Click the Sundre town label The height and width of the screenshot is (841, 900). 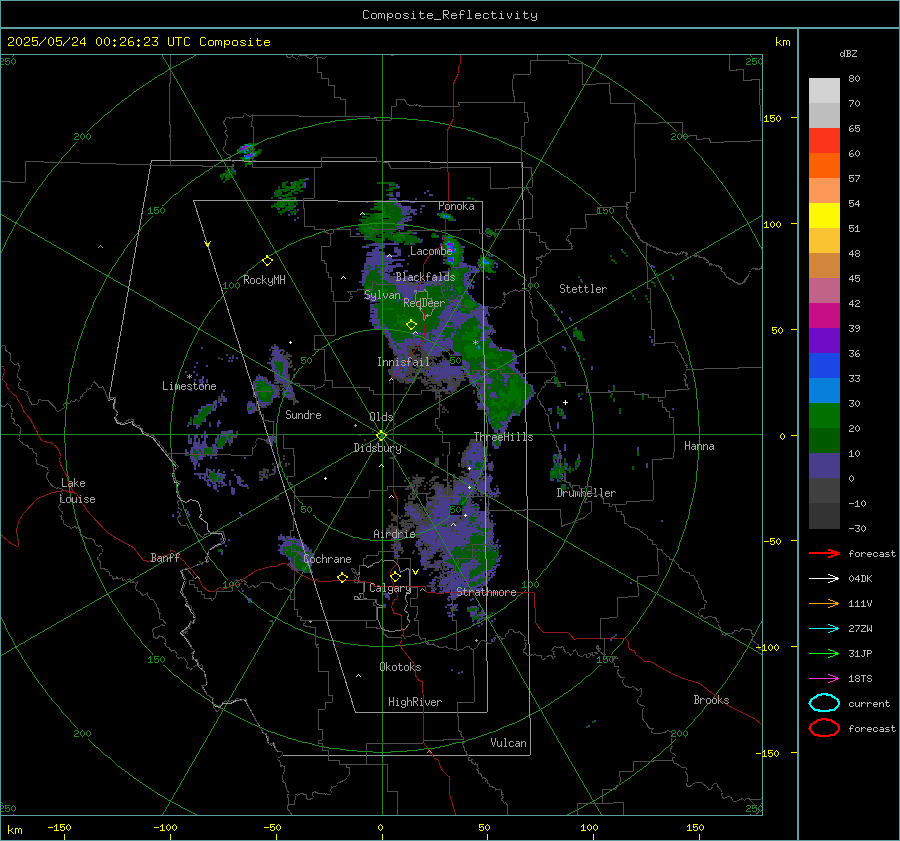point(303,414)
